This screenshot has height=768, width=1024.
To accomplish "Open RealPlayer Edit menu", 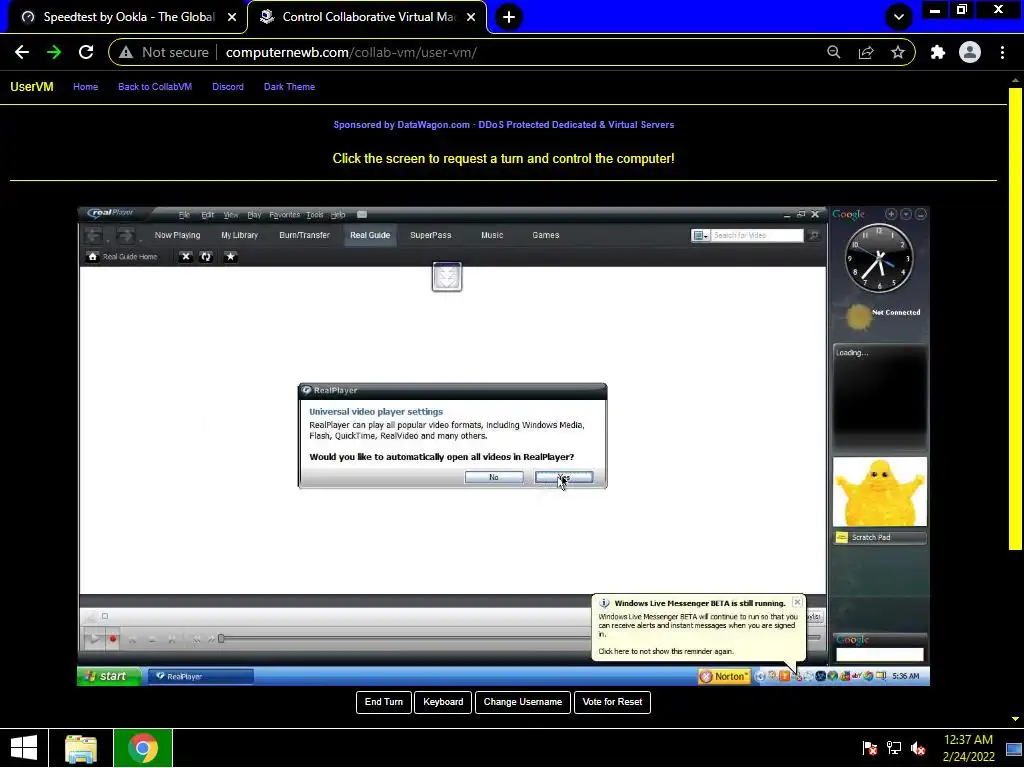I will click(x=208, y=215).
